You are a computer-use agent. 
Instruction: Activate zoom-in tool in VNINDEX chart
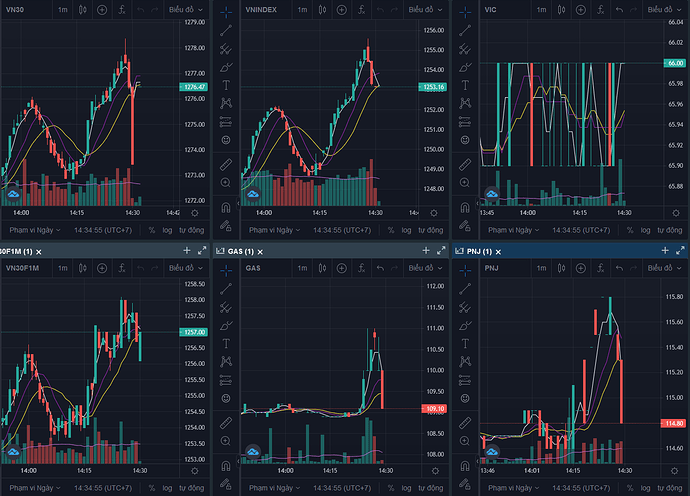pos(226,183)
